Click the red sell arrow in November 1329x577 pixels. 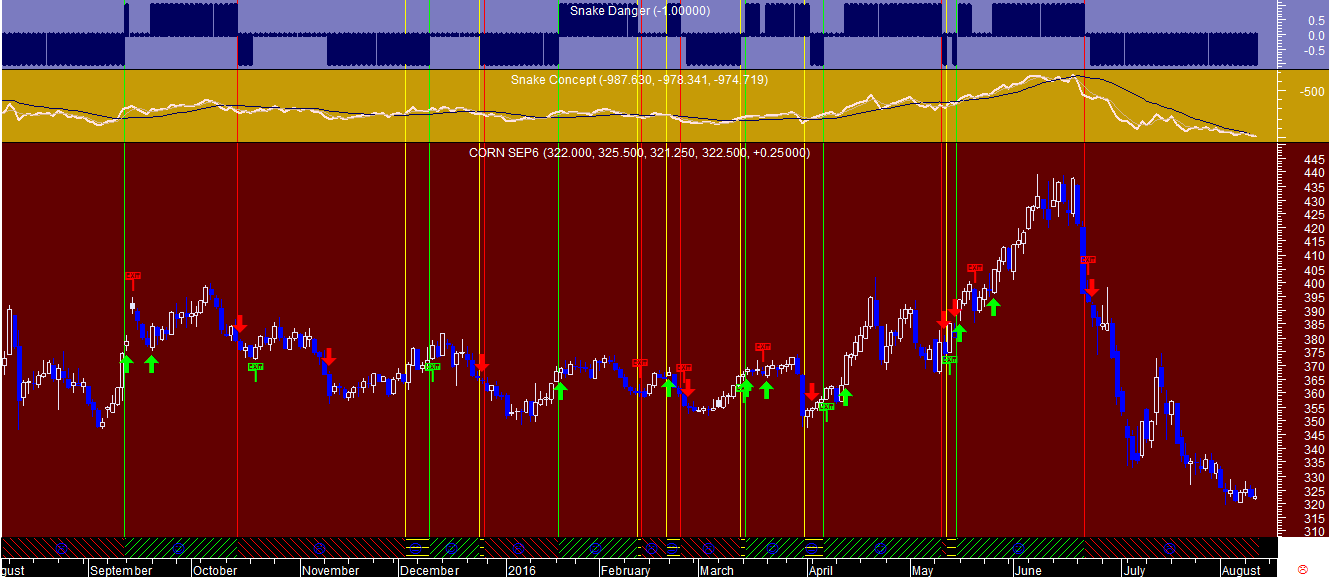(328, 356)
